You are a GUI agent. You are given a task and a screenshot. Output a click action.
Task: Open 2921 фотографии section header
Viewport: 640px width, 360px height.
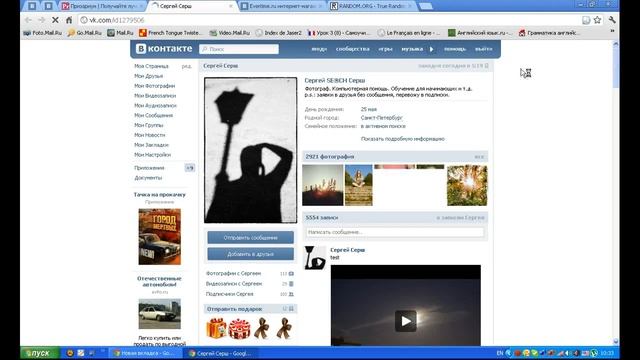(395, 157)
